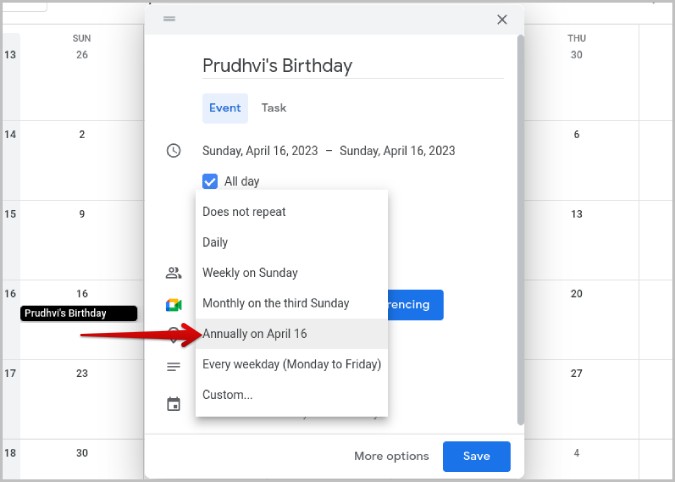Viewport: 675px width, 482px height.
Task: Select Sunday 26 in calendar grid
Action: click(x=82, y=55)
